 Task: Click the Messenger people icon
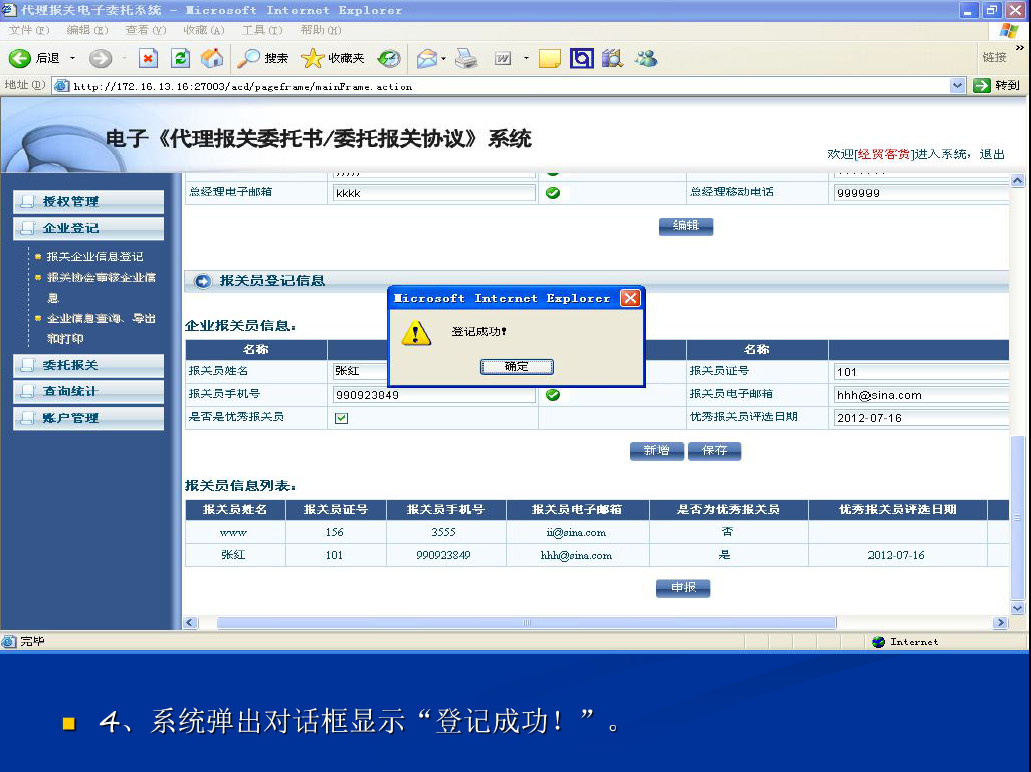point(646,59)
